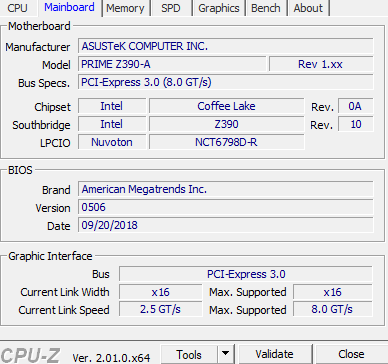Click the Current Link Width x16 value
Image resolution: width=388 pixels, height=364 pixels.
pos(160,292)
